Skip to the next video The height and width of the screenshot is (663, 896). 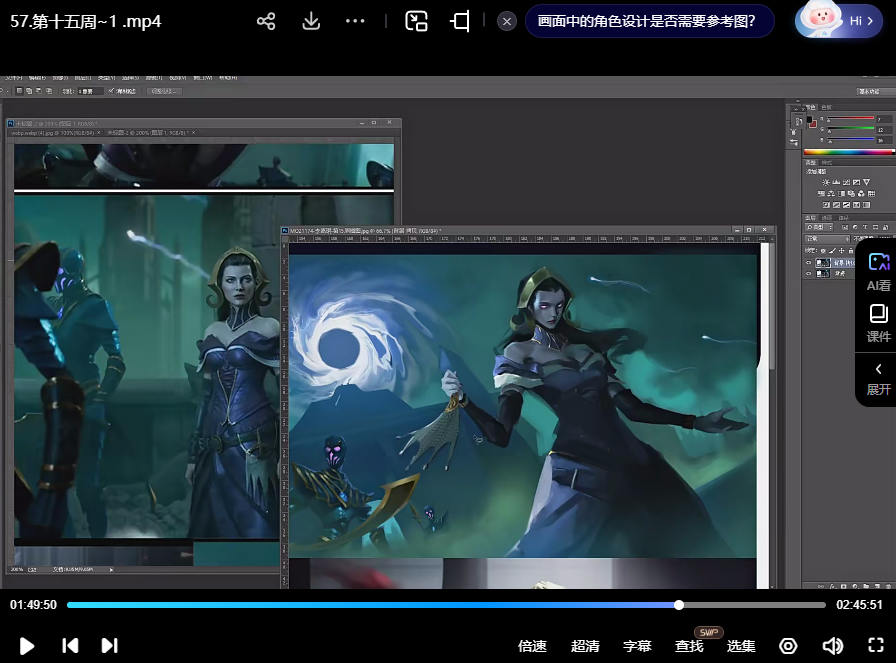coord(110,646)
